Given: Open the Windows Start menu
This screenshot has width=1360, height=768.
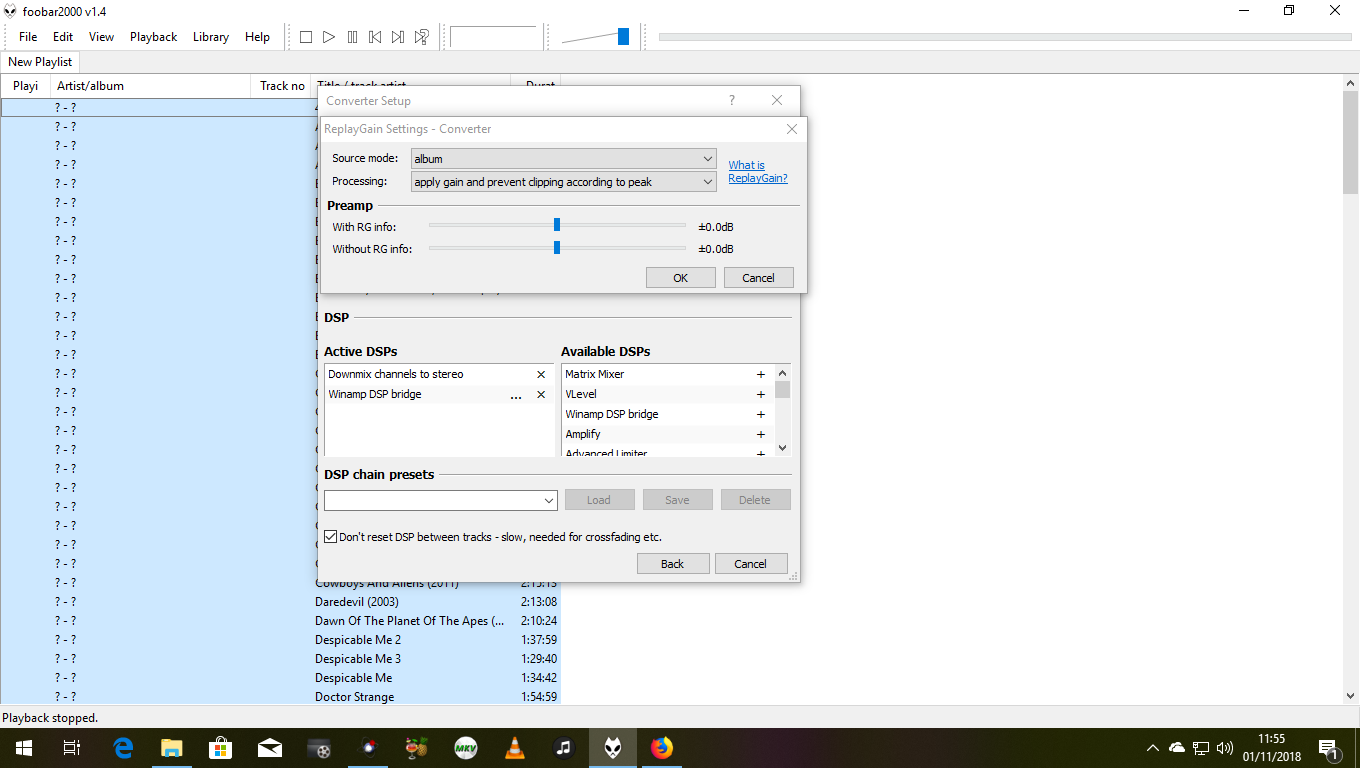Looking at the screenshot, I should coord(24,747).
